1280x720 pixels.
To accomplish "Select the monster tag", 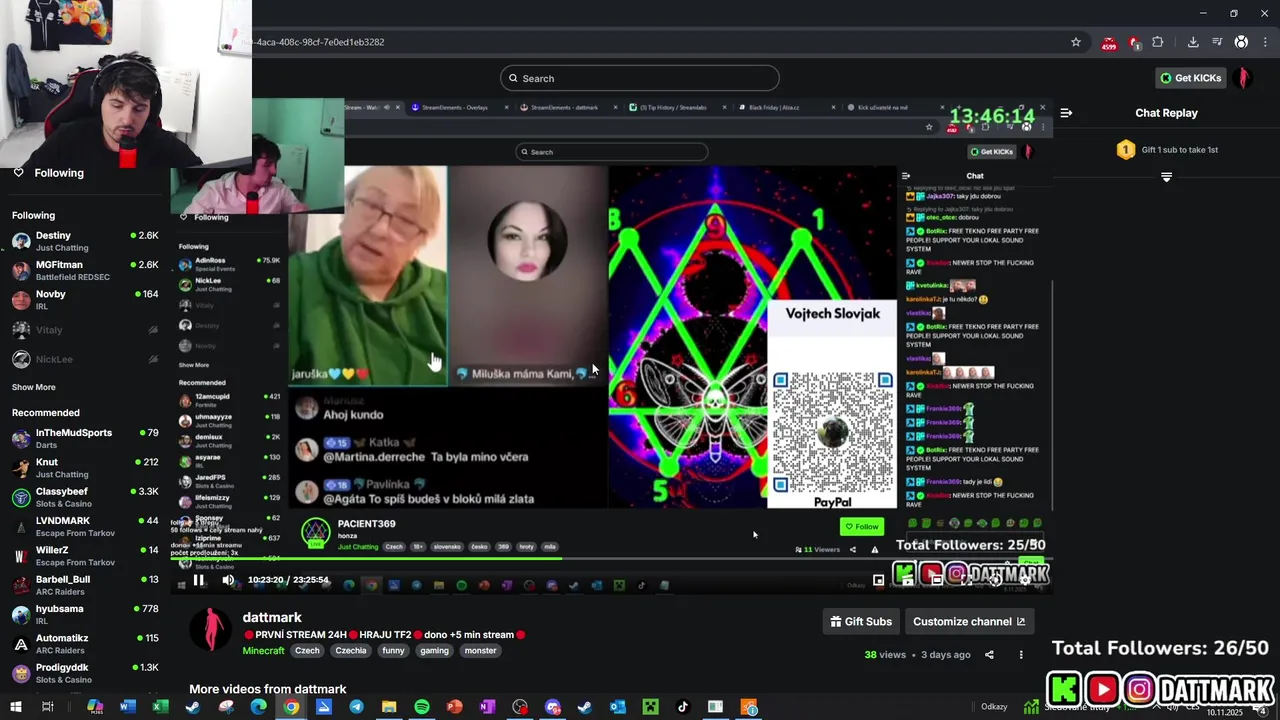I will (480, 650).
